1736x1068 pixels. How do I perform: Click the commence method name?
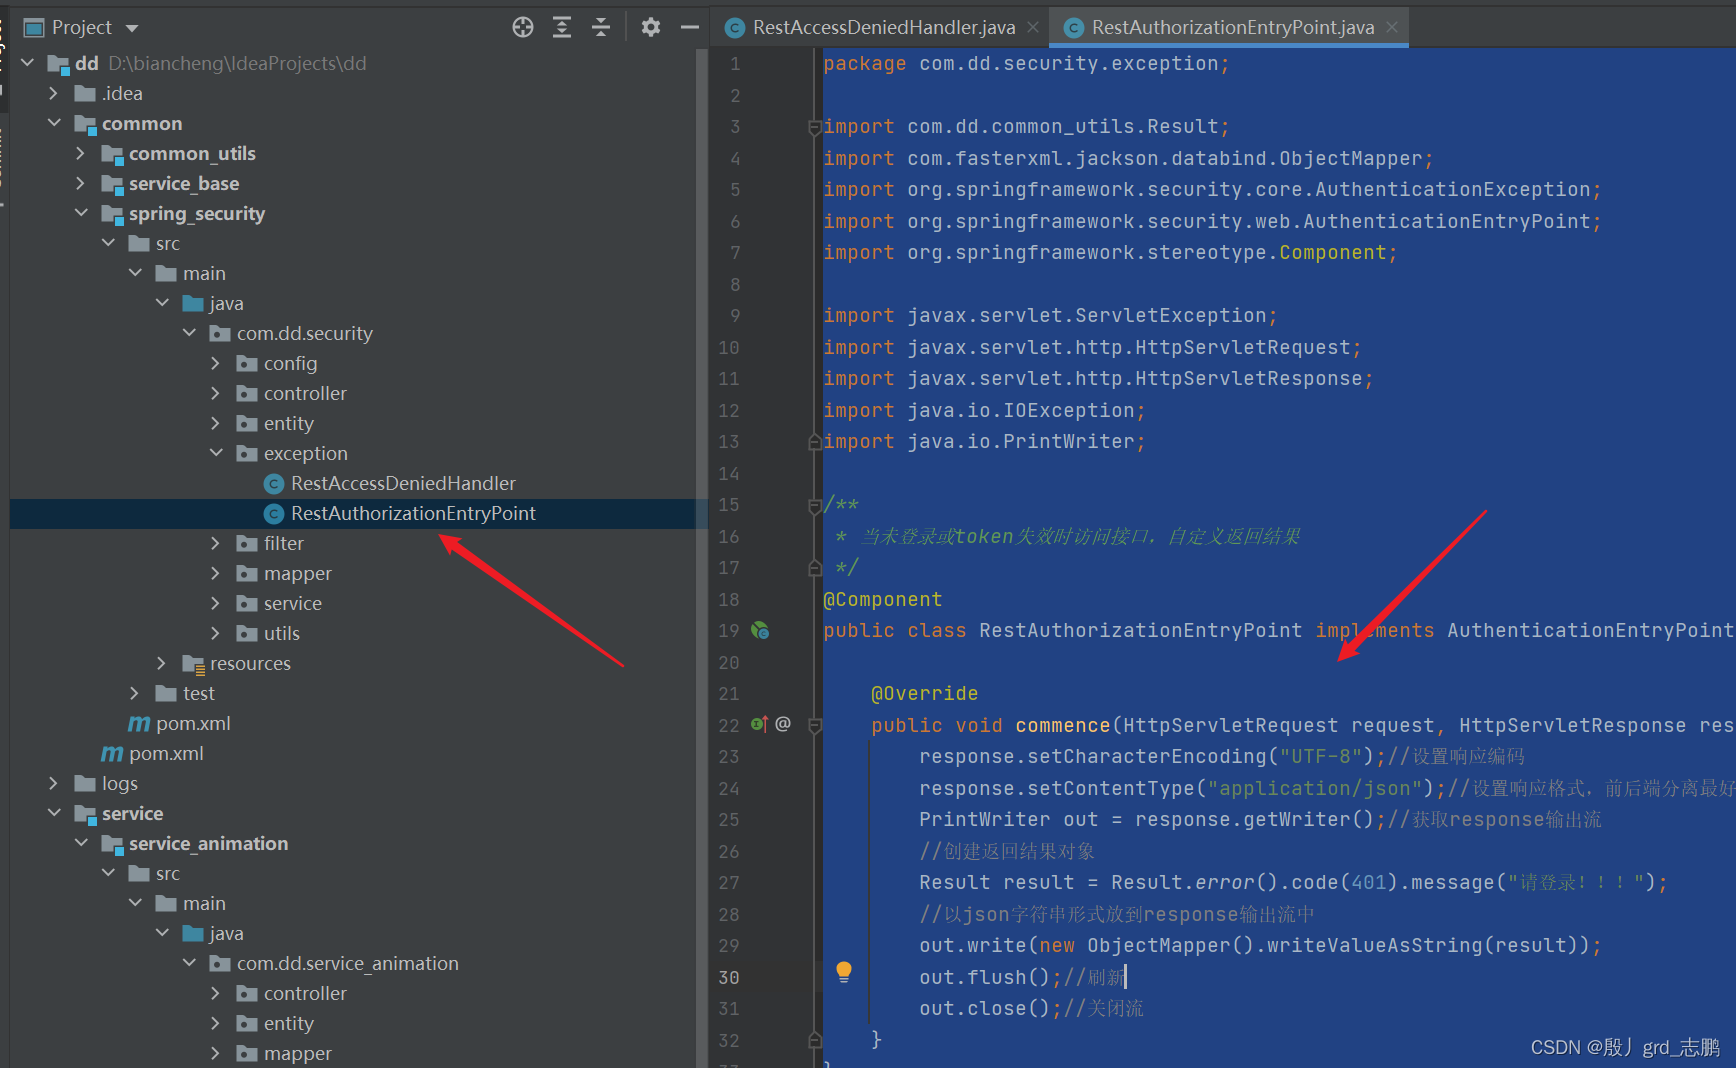click(1062, 725)
